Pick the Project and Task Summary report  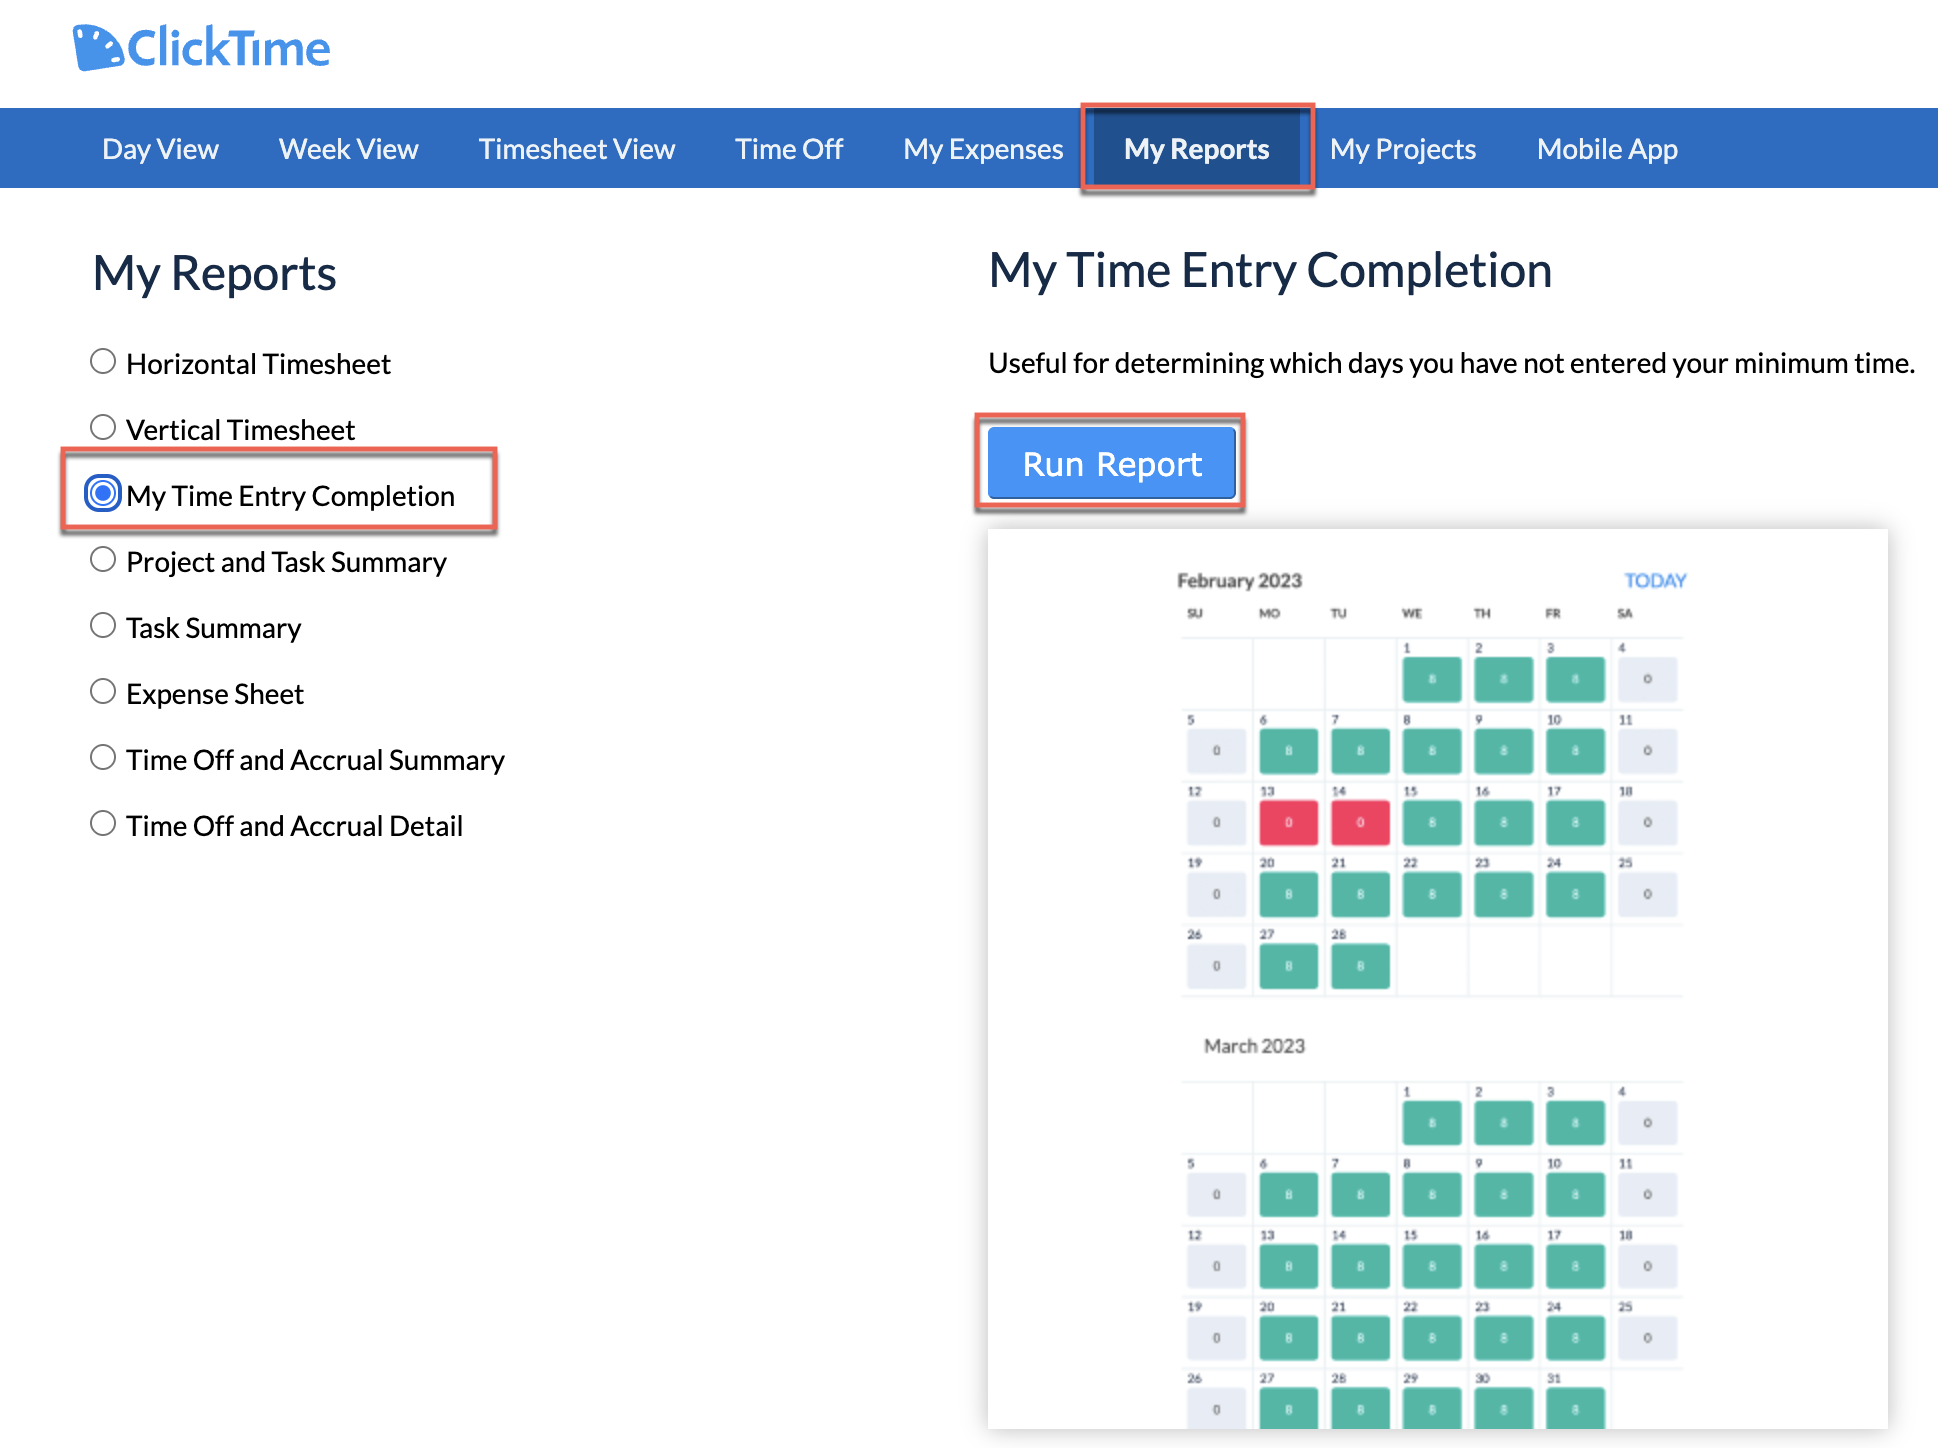103,559
